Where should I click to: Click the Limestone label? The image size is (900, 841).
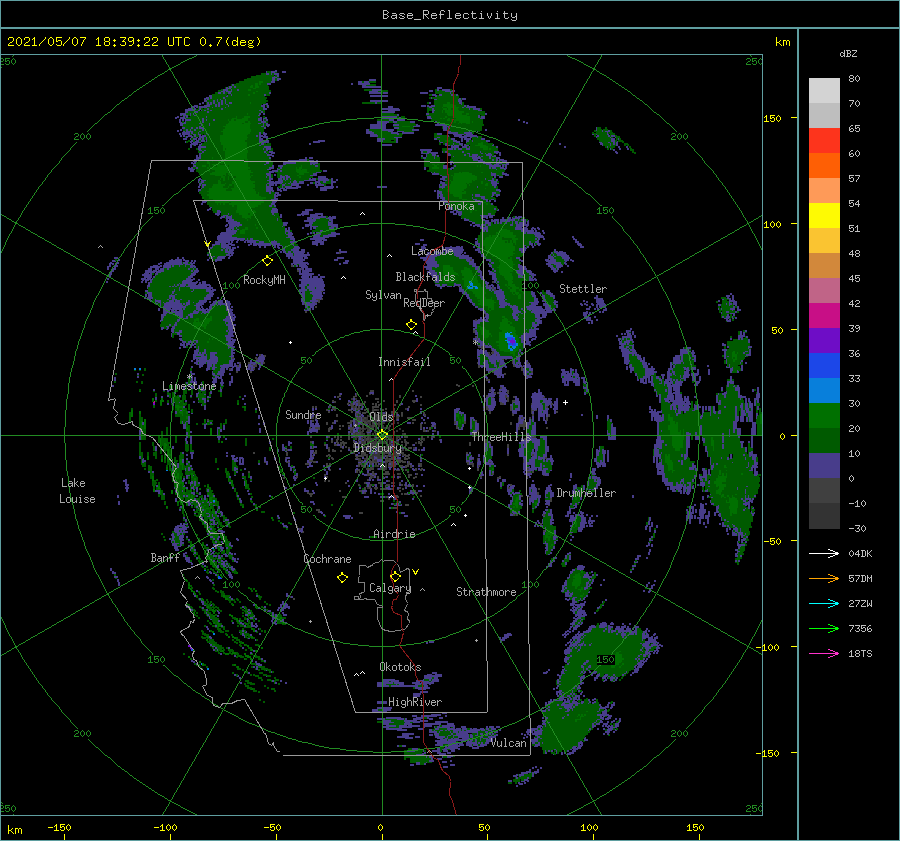point(189,386)
